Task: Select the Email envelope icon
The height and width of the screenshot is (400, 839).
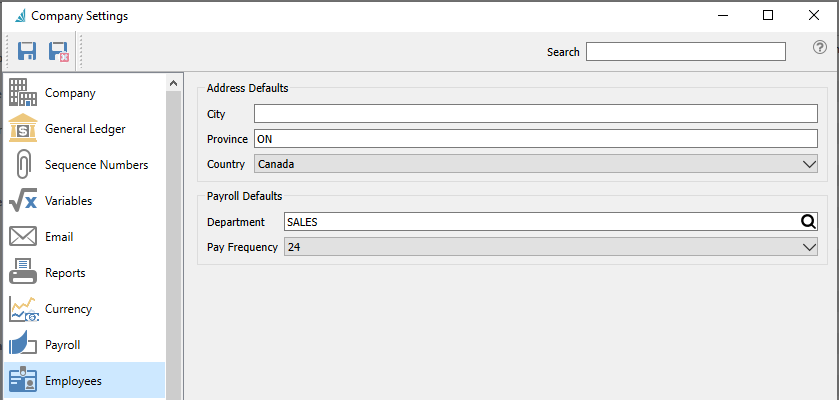Action: [23, 237]
